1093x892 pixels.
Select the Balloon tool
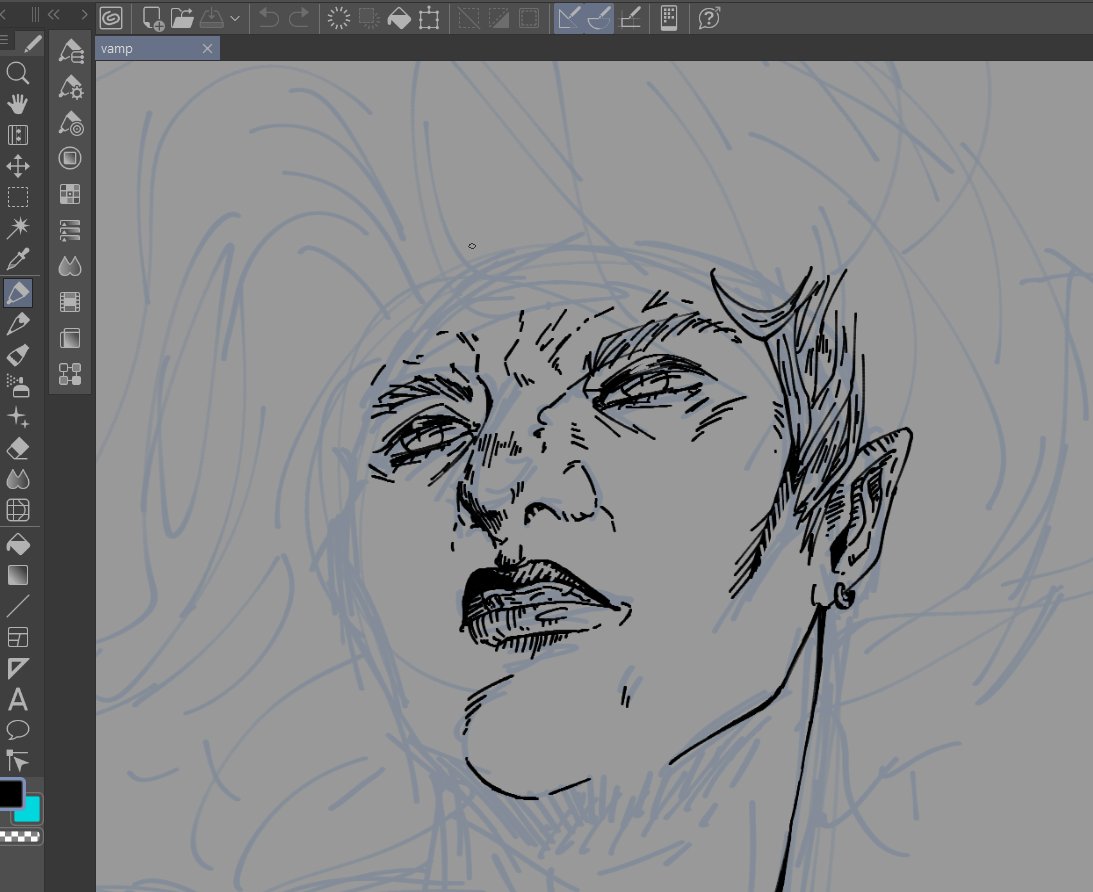pyautogui.click(x=17, y=731)
